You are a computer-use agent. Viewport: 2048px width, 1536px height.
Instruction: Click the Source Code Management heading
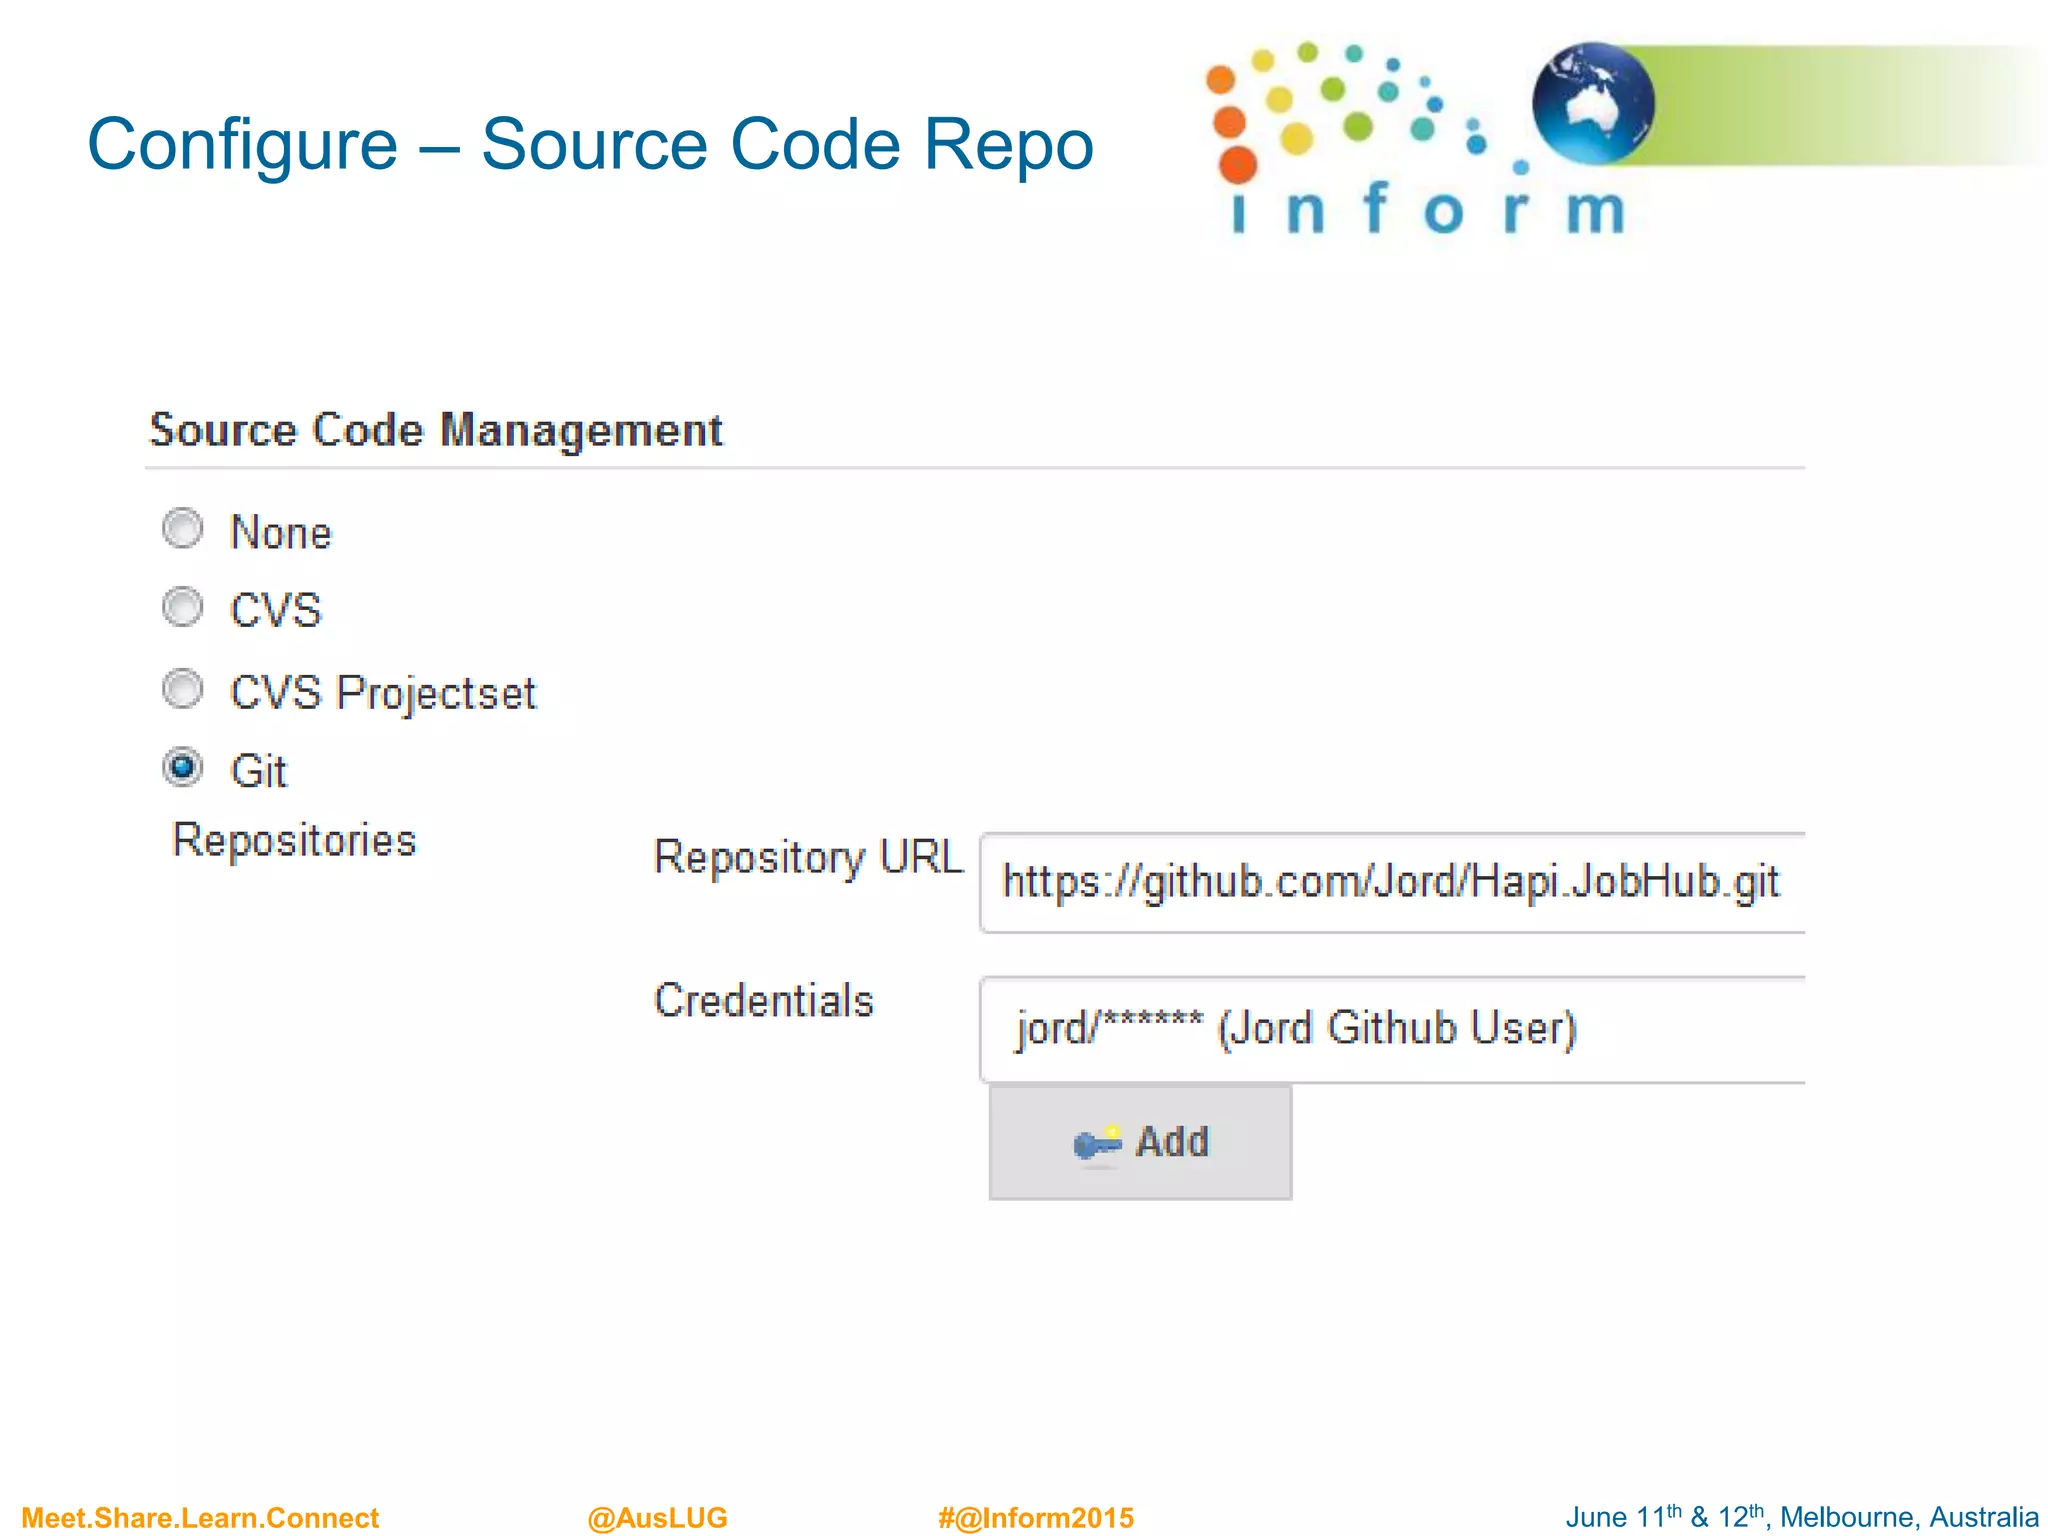[435, 431]
